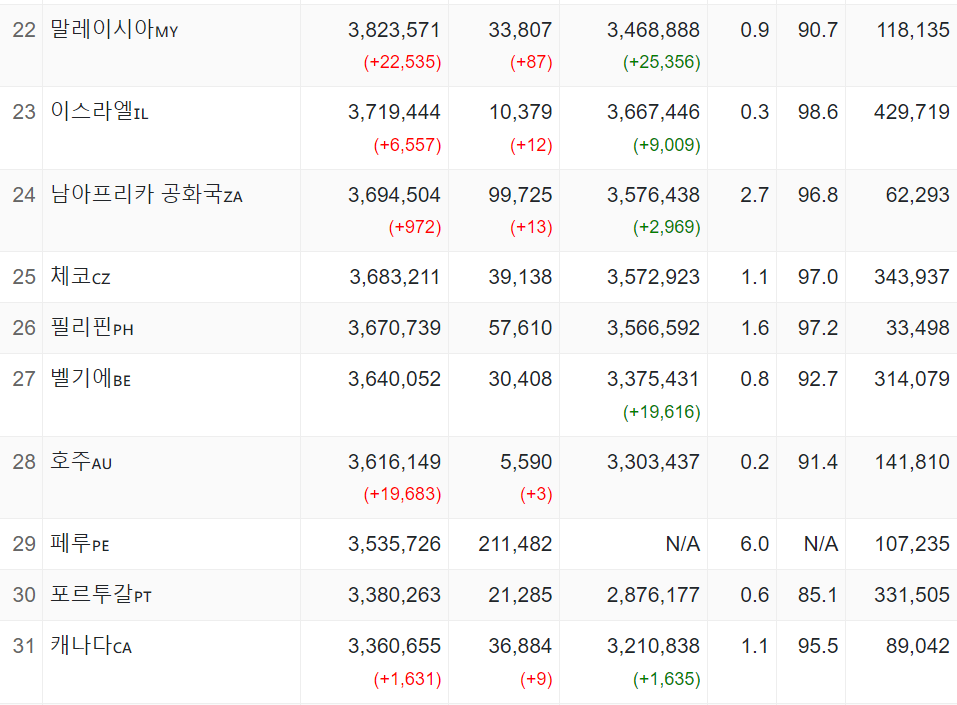This screenshot has height=705, width=957.
Task: Click the value 3,719,444
Action: pos(394,112)
